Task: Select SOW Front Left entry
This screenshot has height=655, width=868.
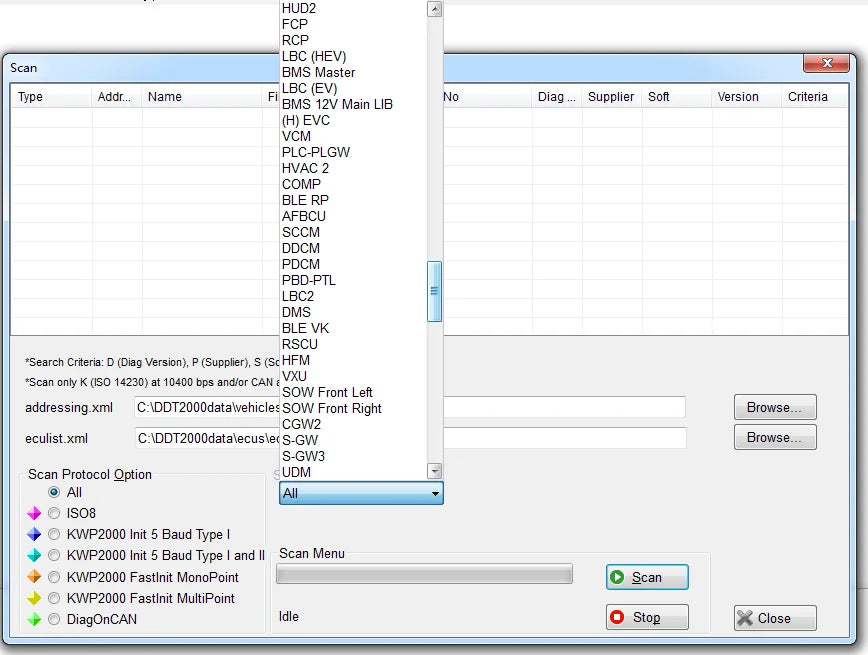Action: 353,393
